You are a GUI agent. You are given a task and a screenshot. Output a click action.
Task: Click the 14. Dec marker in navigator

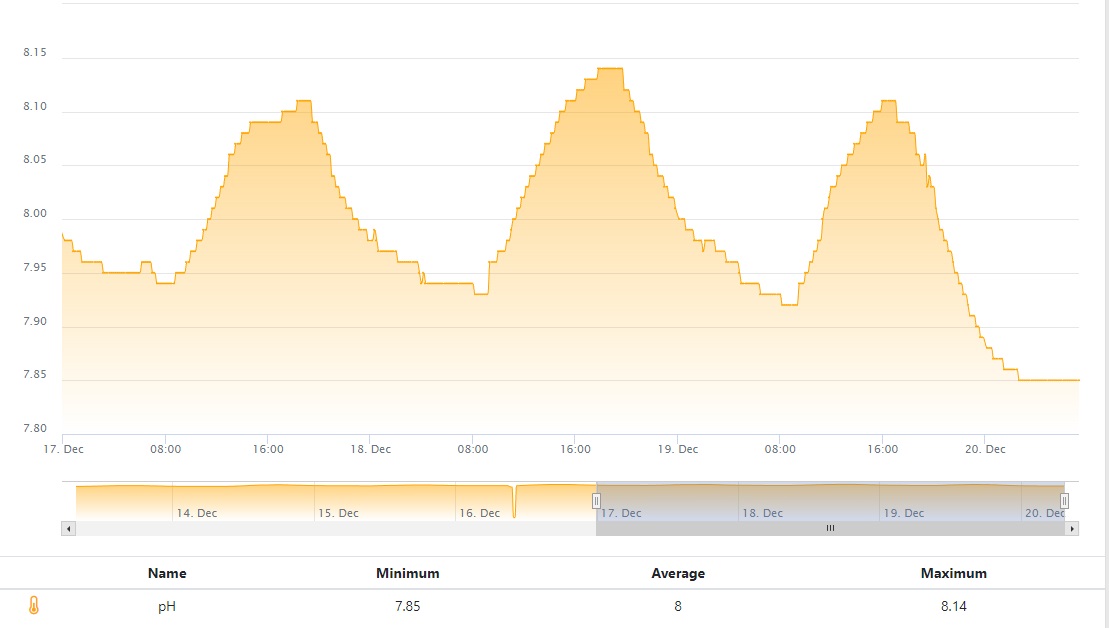[197, 513]
